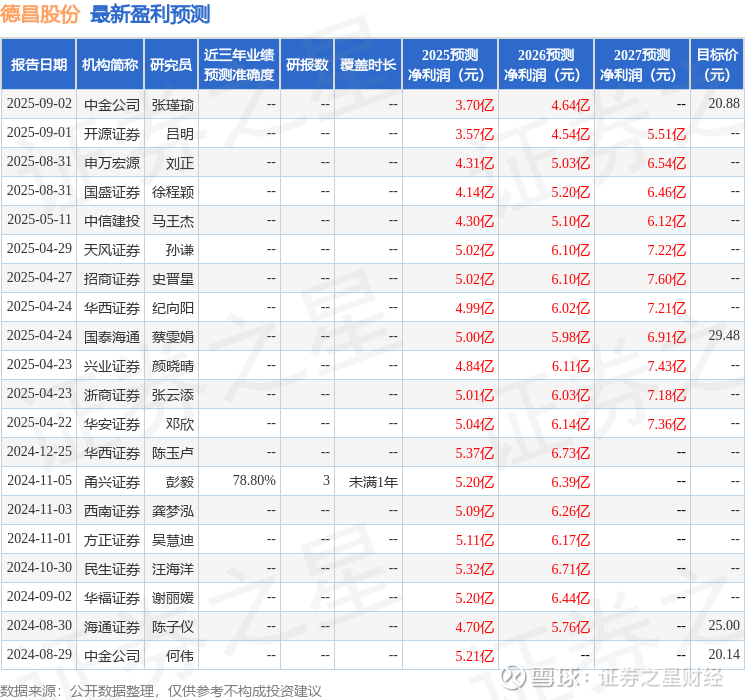
Task: Click the 2026预测净利润 header
Action: click(x=546, y=65)
